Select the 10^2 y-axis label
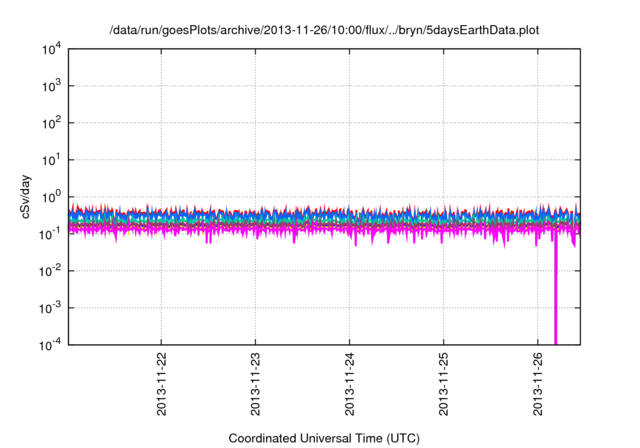640x448 pixels. [x=52, y=123]
